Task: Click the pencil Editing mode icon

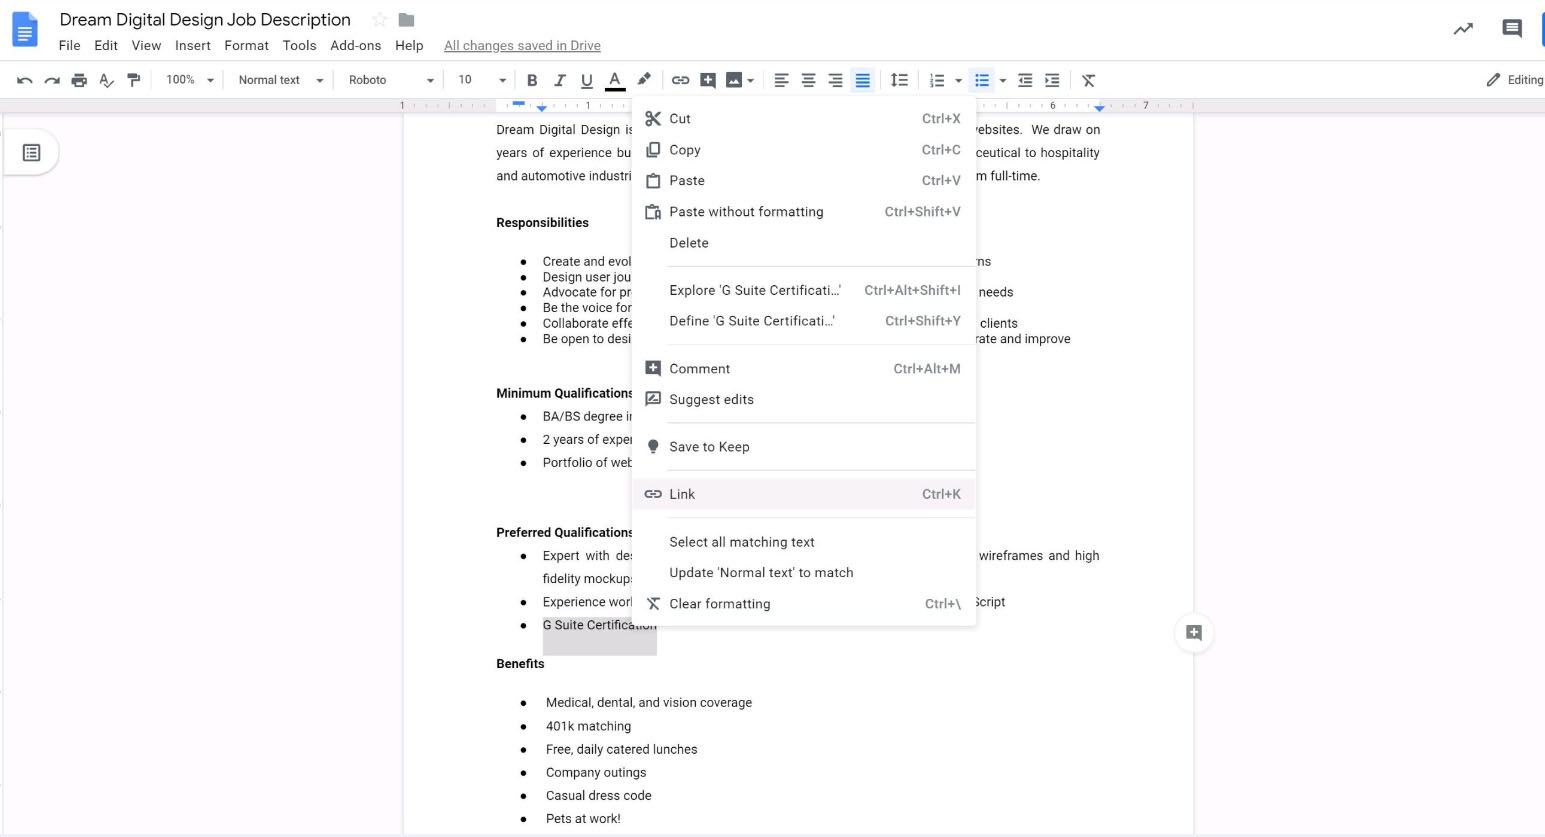Action: click(1493, 80)
